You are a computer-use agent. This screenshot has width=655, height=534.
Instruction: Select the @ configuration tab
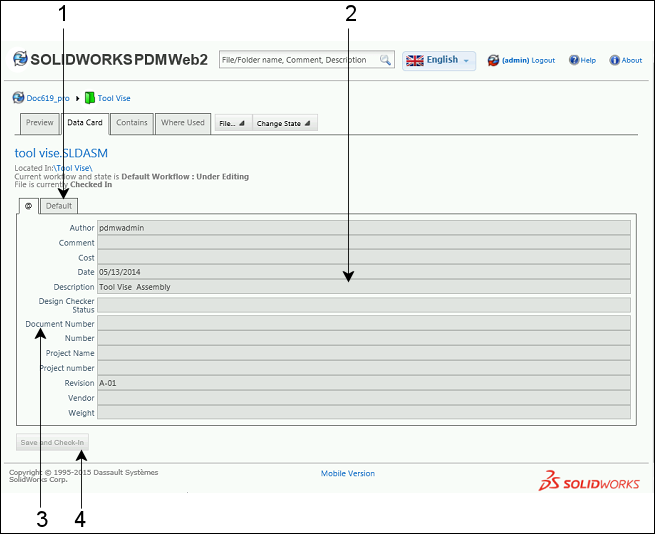[29, 206]
